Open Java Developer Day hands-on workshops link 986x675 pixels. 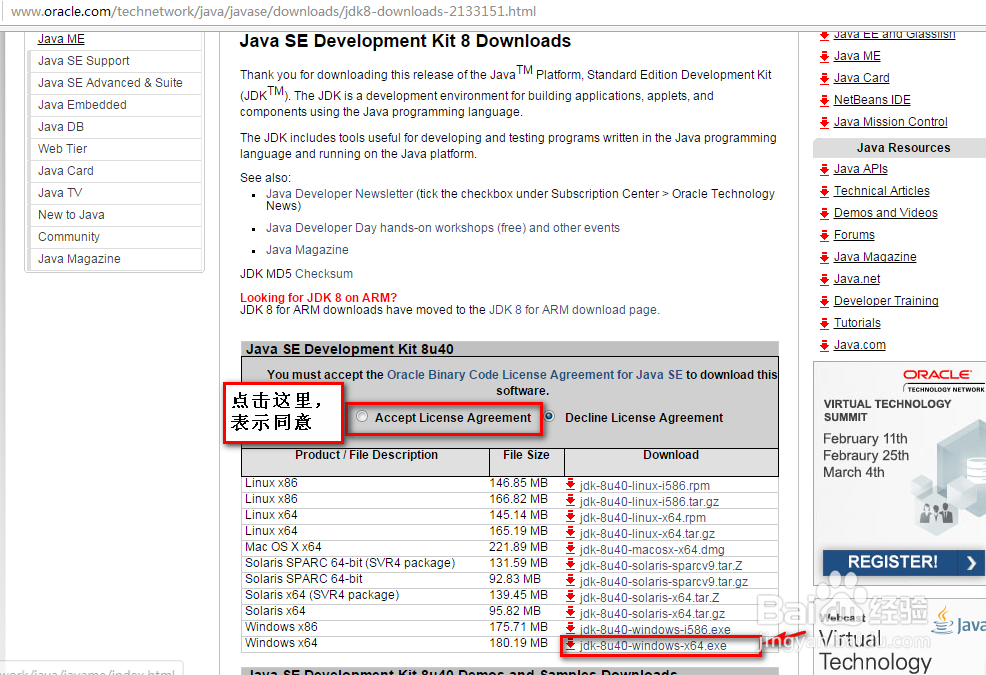click(443, 228)
